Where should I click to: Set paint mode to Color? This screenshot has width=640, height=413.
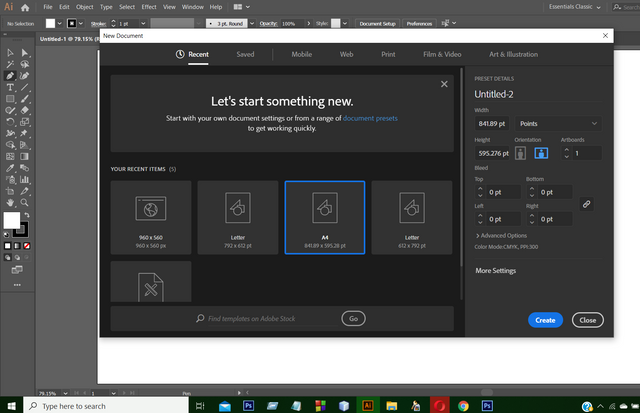(7, 246)
